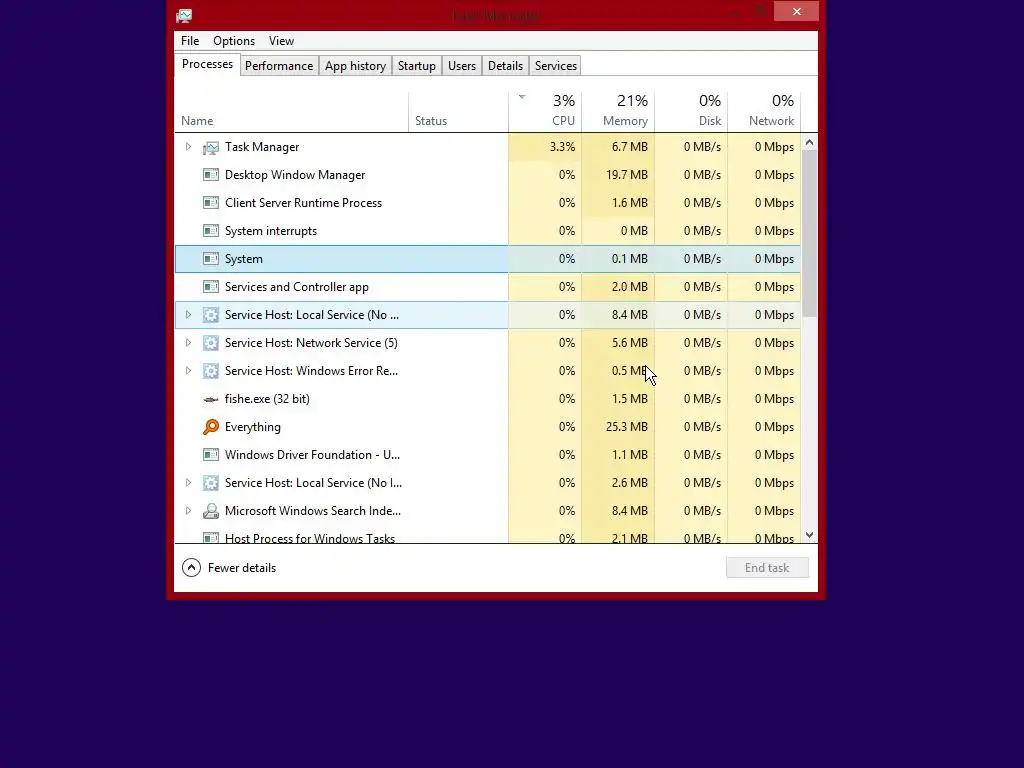This screenshot has height=768, width=1024.
Task: Select the Processes tab
Action: click(x=207, y=64)
